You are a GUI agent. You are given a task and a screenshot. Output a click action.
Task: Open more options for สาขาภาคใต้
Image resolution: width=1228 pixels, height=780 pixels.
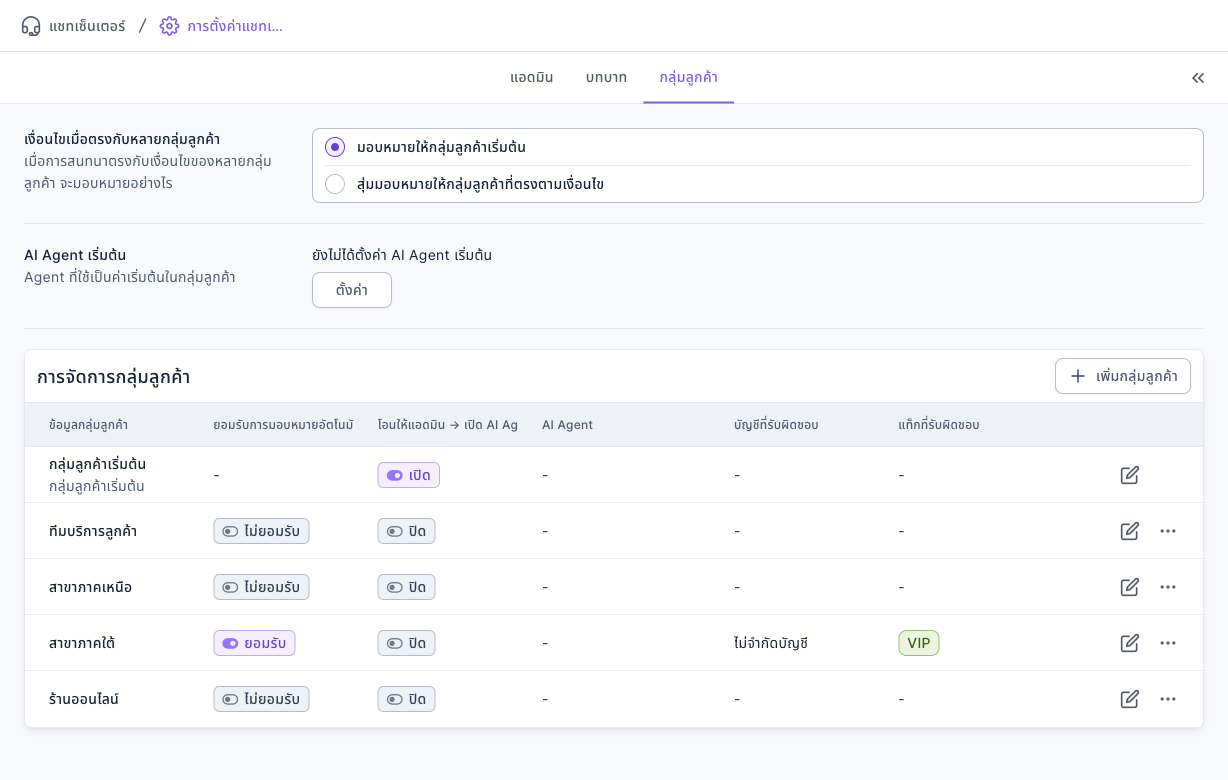click(x=1168, y=643)
